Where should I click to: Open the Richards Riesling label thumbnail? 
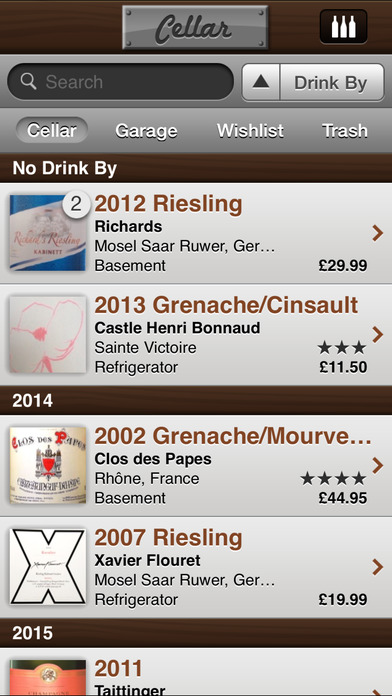coord(48,233)
